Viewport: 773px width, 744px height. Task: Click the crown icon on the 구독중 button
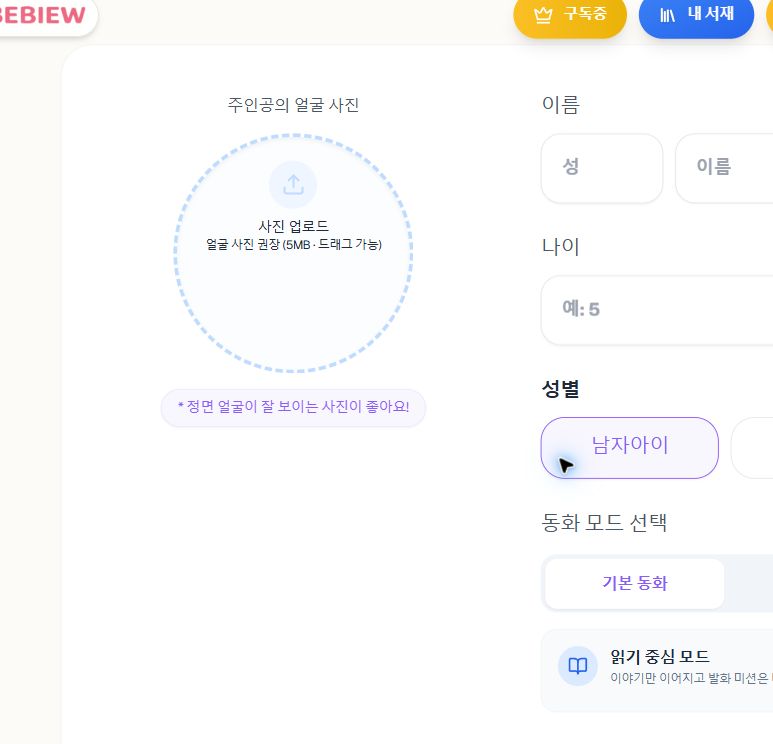click(x=543, y=15)
